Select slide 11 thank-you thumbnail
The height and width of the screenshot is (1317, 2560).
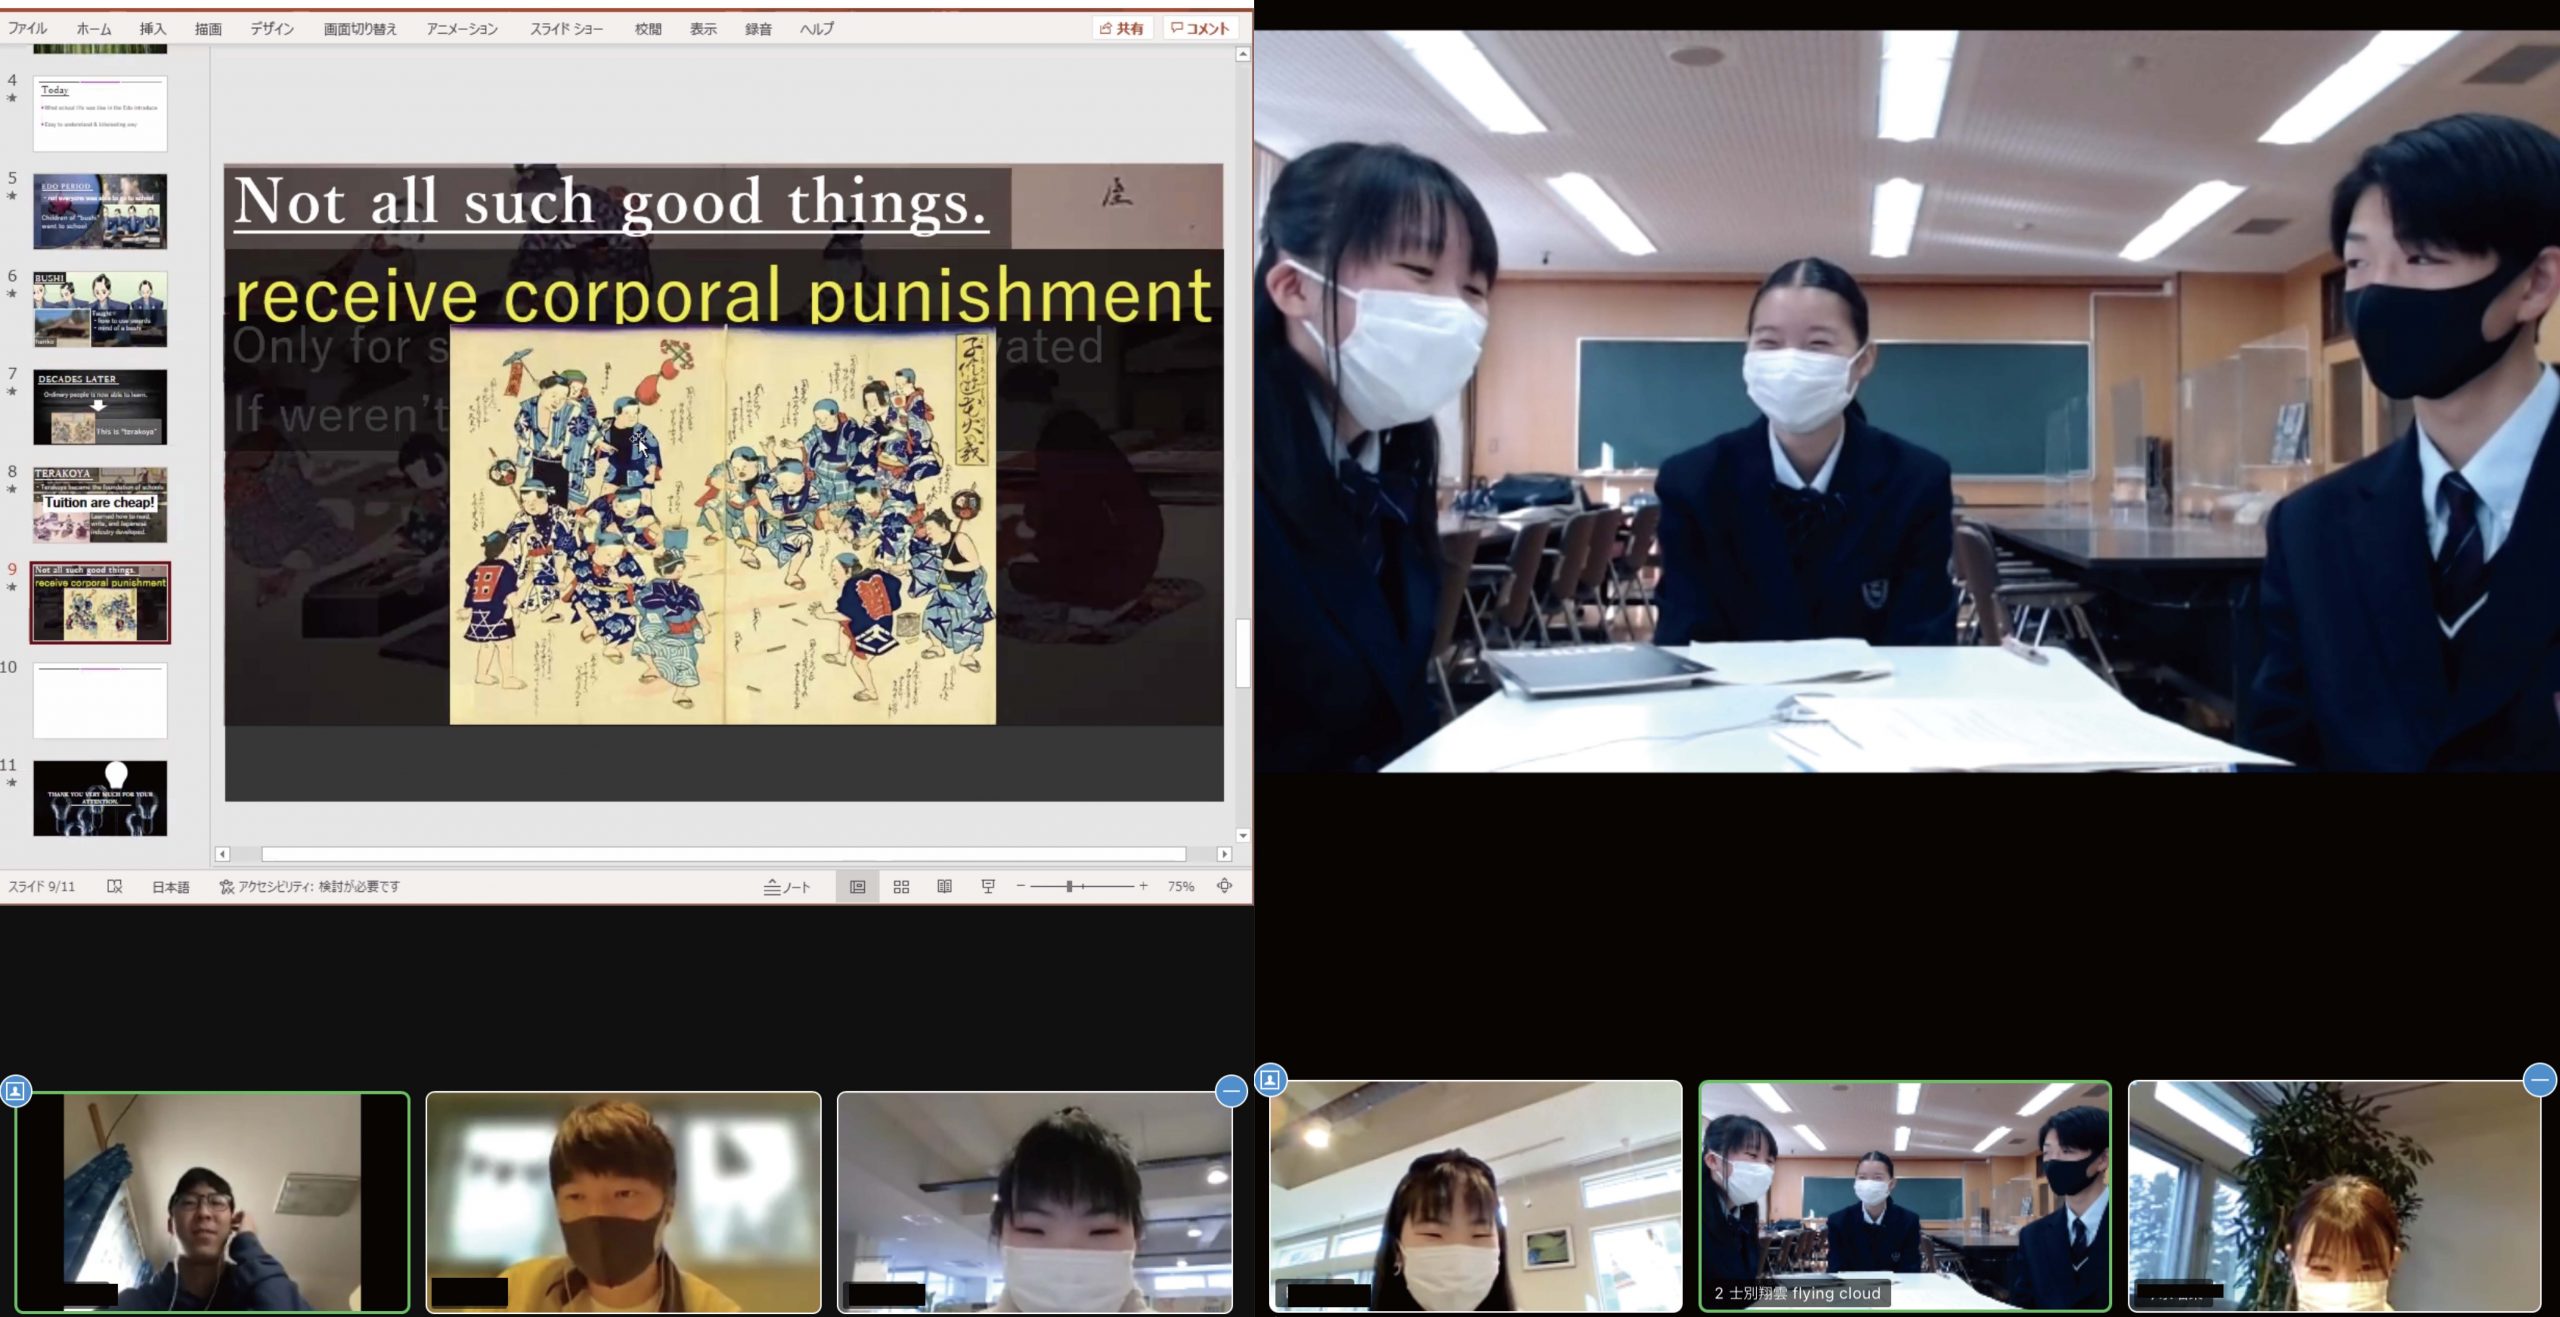(x=100, y=798)
